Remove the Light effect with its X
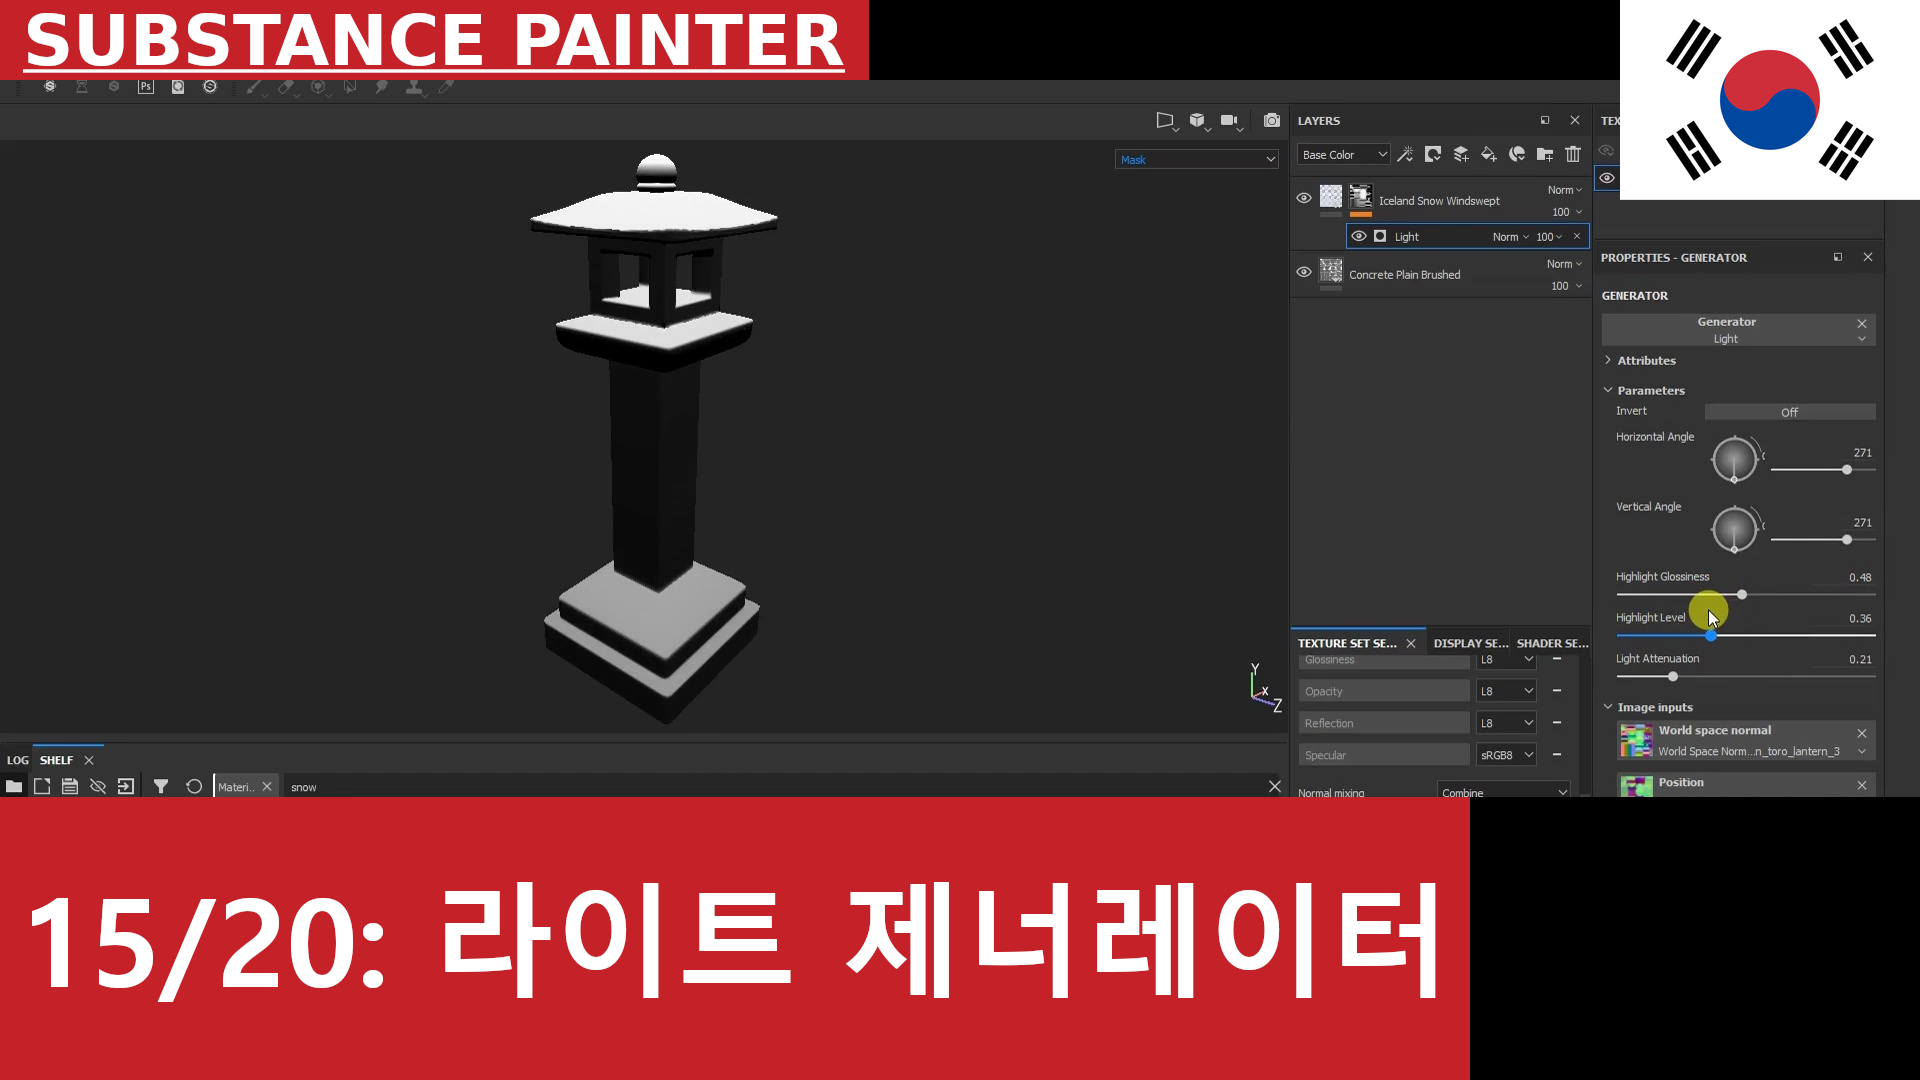1920x1080 pixels. [x=1577, y=236]
